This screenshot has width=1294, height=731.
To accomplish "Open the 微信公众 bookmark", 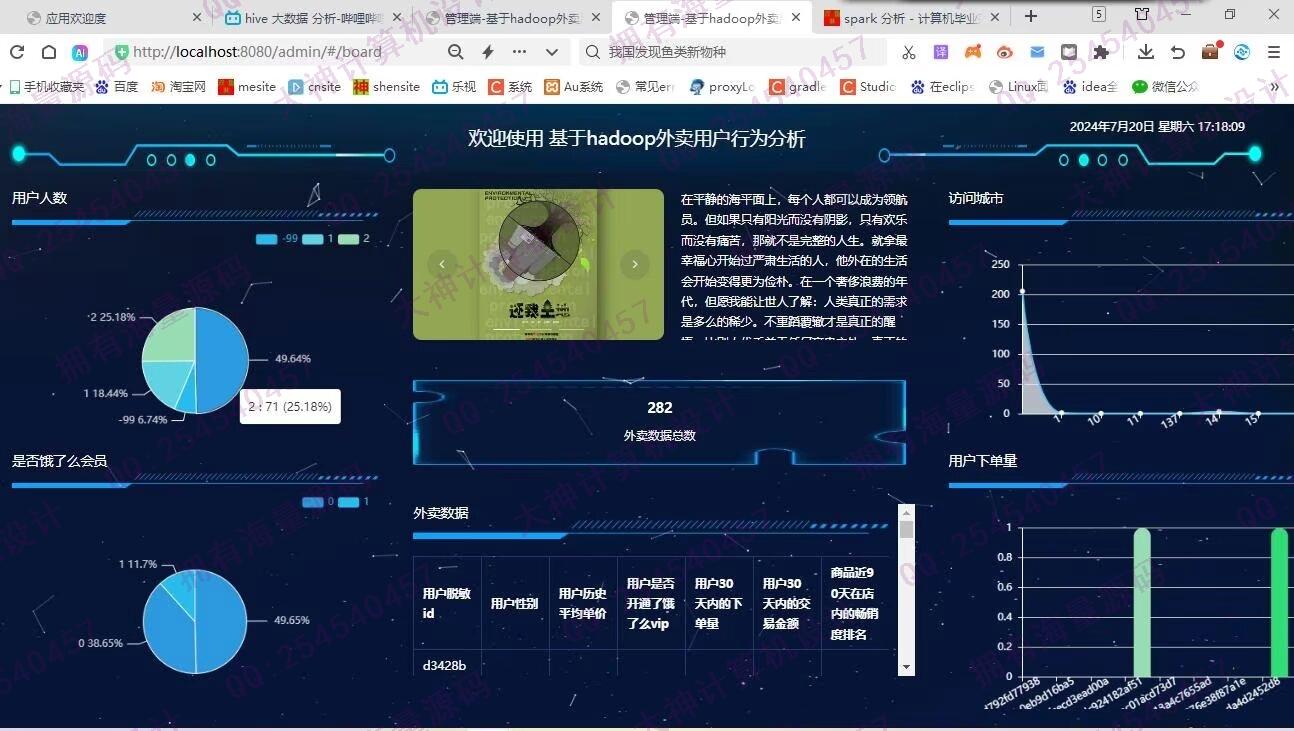I will [1165, 87].
